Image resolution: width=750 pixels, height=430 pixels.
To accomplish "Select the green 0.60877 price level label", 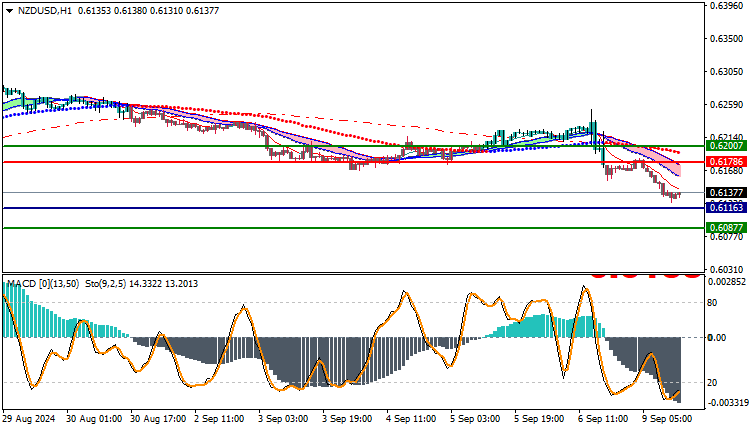I will tap(727, 228).
